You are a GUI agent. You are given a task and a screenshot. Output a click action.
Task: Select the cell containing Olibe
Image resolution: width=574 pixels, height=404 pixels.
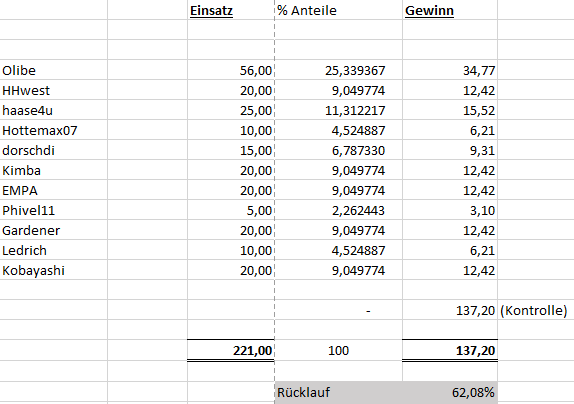click(x=53, y=70)
